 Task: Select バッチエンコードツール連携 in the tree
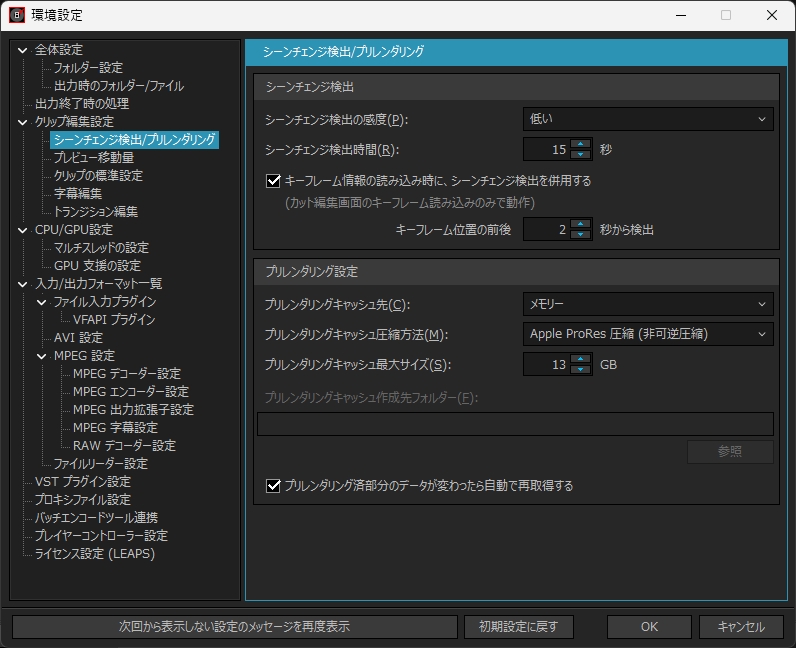point(96,518)
